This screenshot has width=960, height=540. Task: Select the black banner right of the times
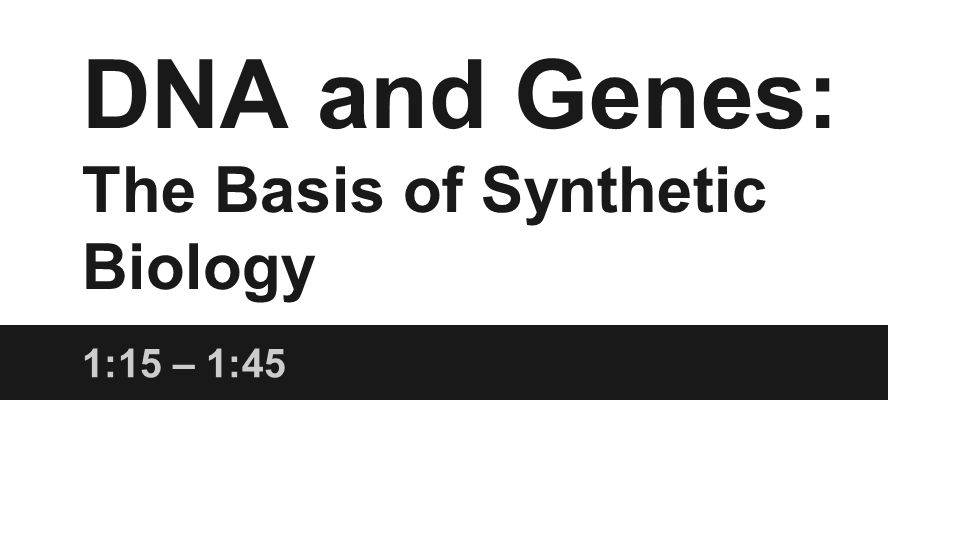587,362
